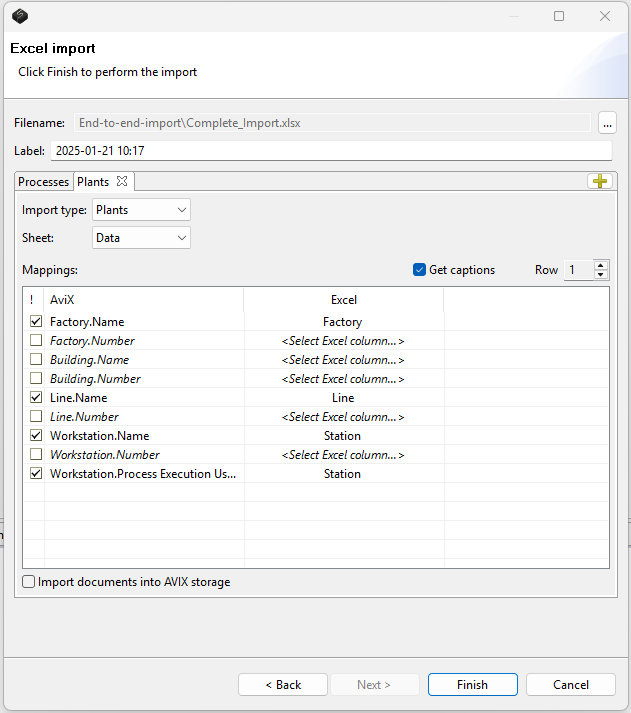Viewport: 631px width, 713px height.
Task: Decrease the Row value with down arrow
Action: tap(600, 275)
